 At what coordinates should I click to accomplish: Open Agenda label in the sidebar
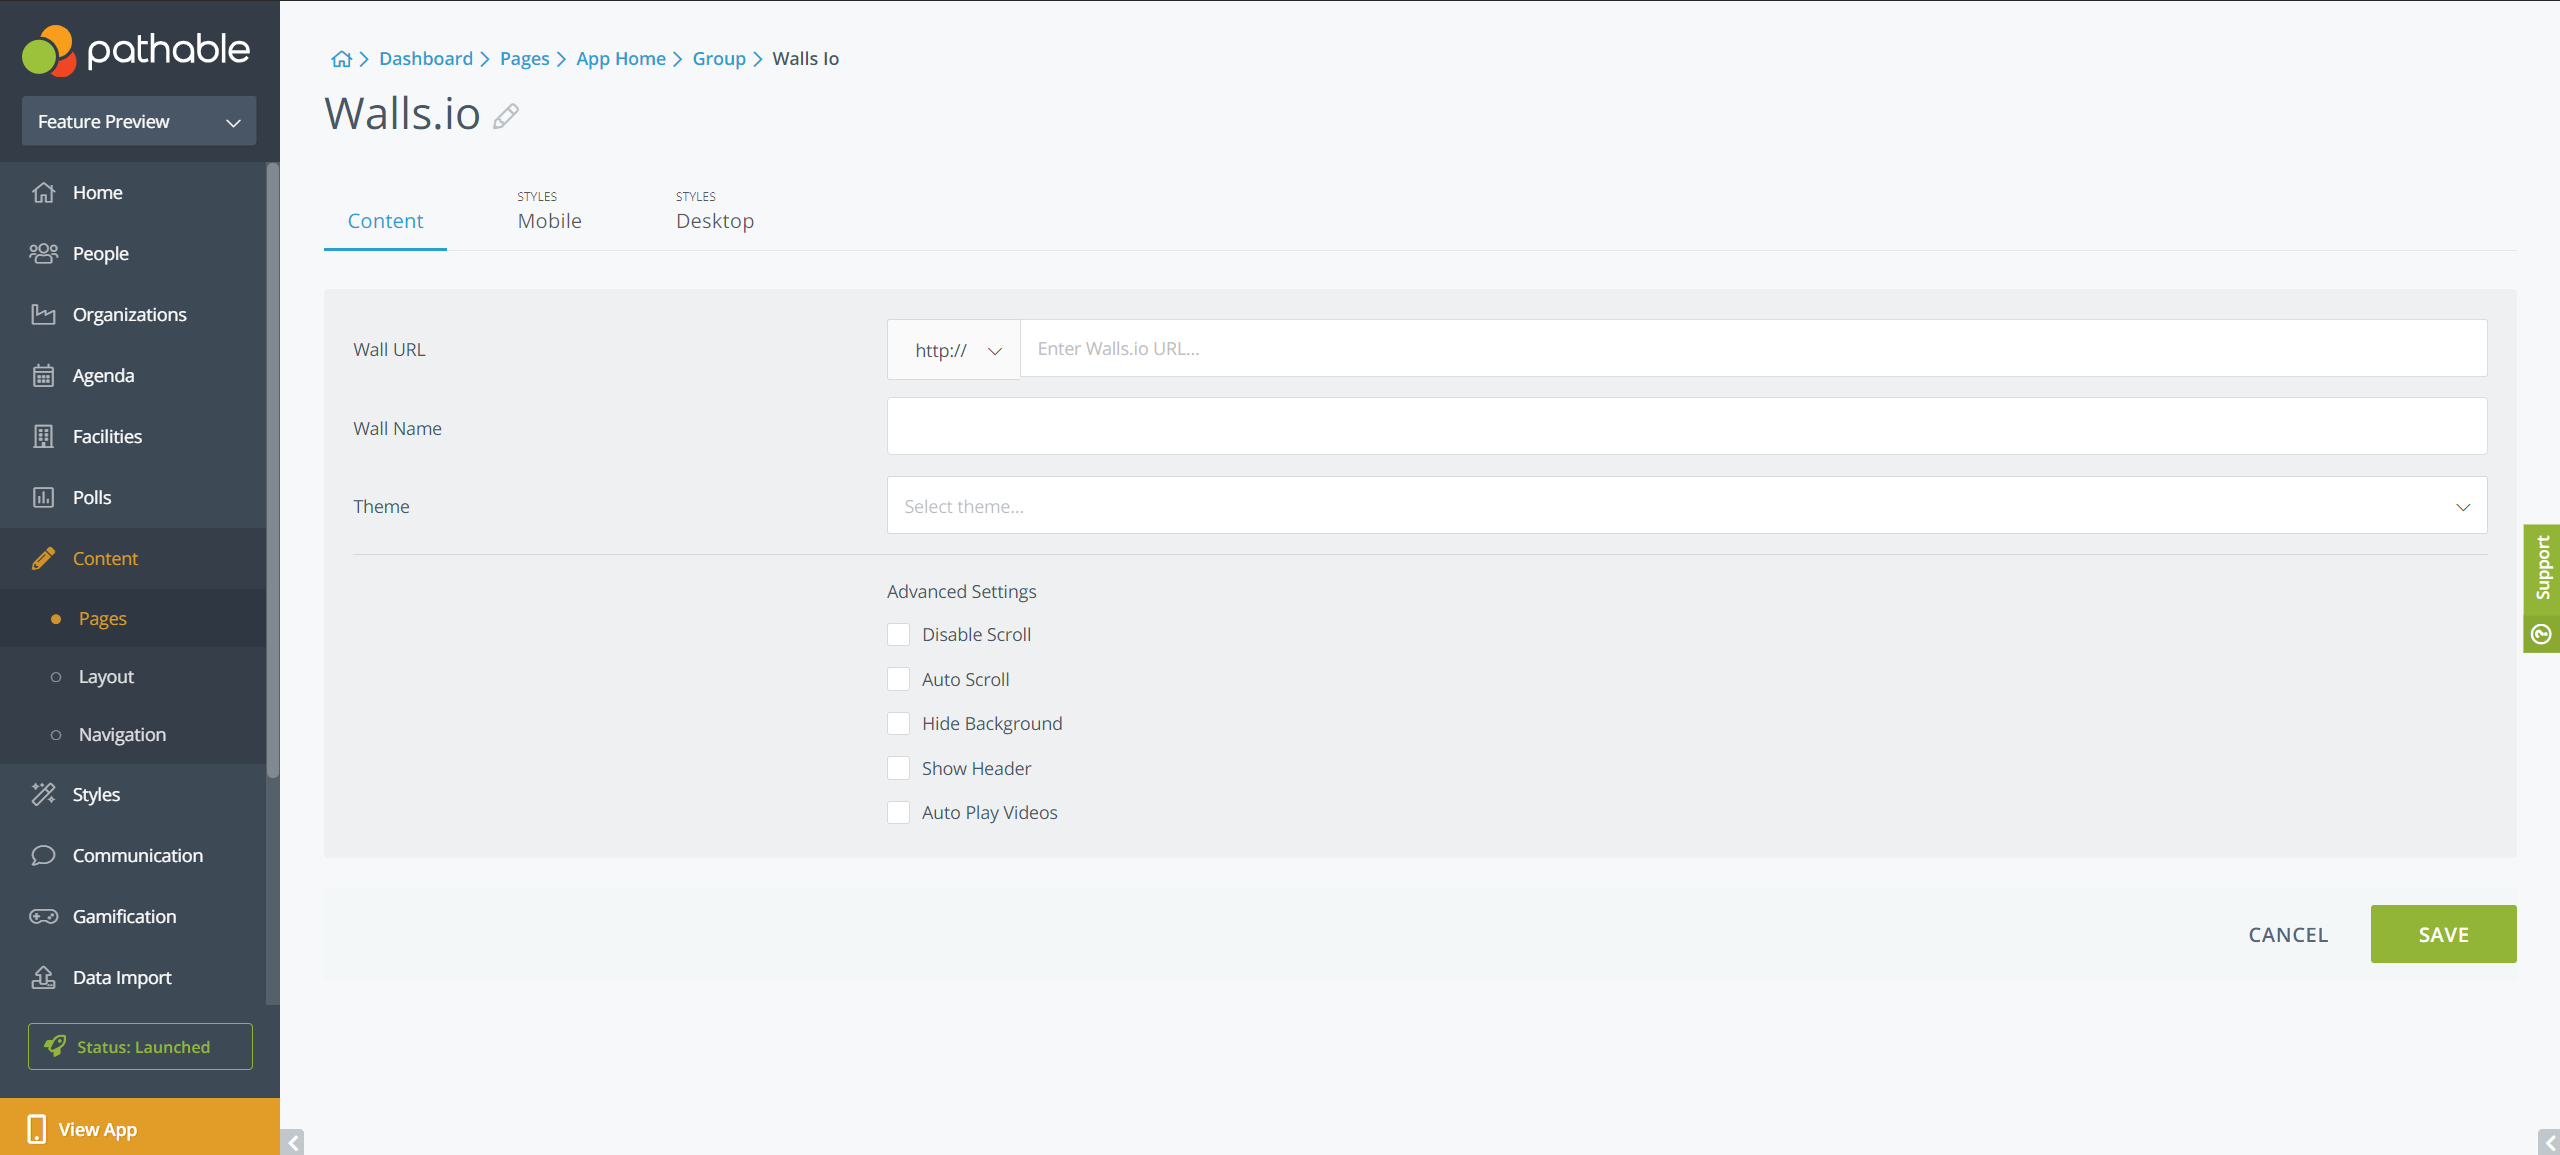click(x=104, y=375)
